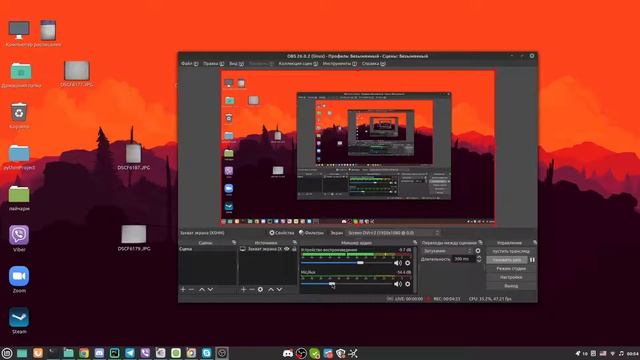
Task: Remove the selected source with the minus icon
Action: 252,289
